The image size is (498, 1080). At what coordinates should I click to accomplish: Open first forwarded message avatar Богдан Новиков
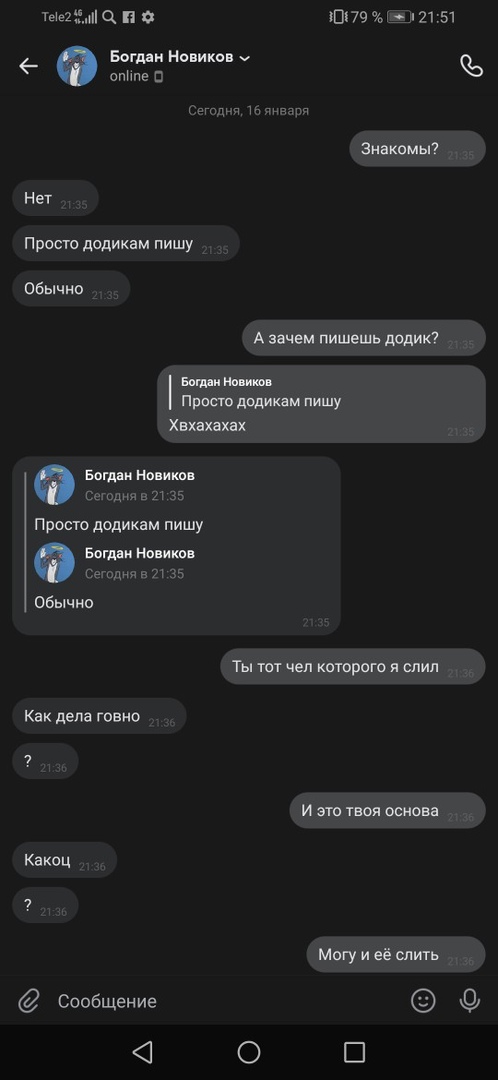click(x=54, y=485)
